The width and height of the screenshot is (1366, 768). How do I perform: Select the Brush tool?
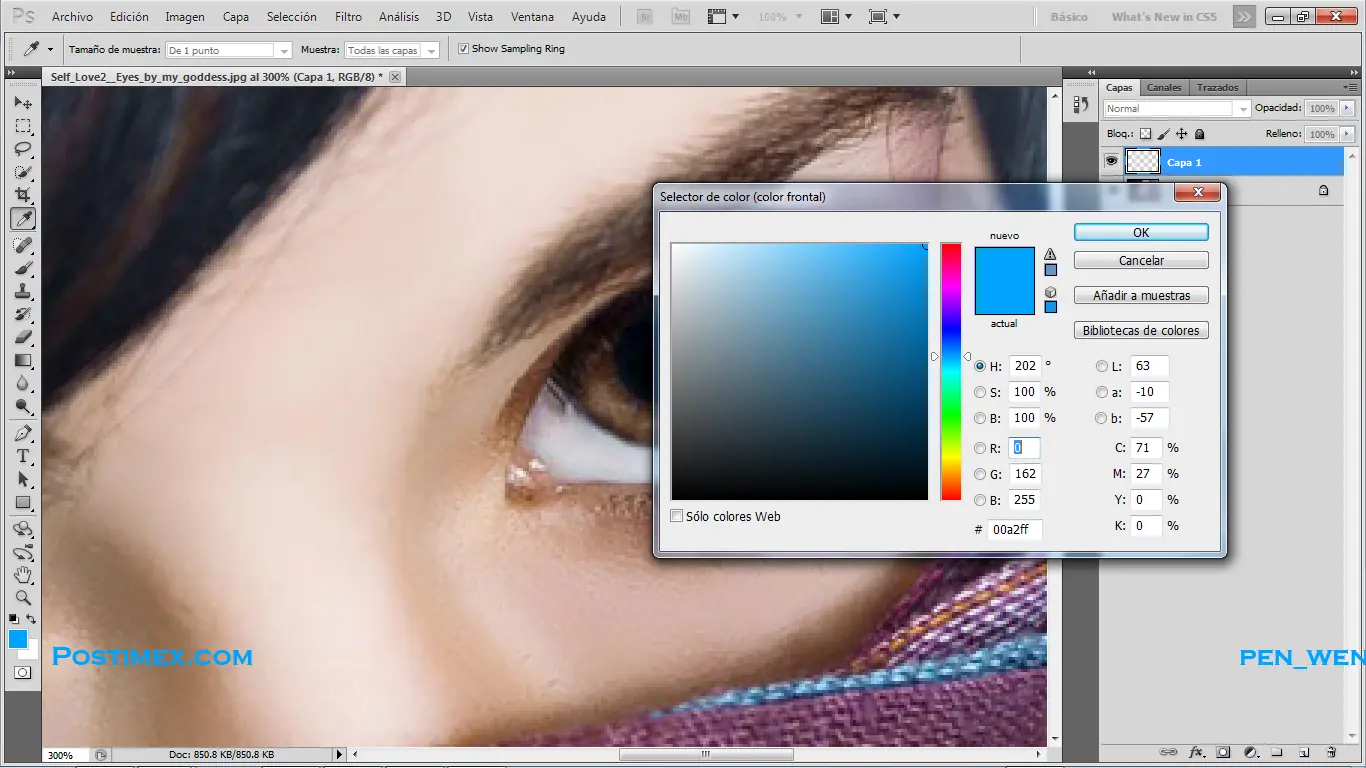pos(23,268)
